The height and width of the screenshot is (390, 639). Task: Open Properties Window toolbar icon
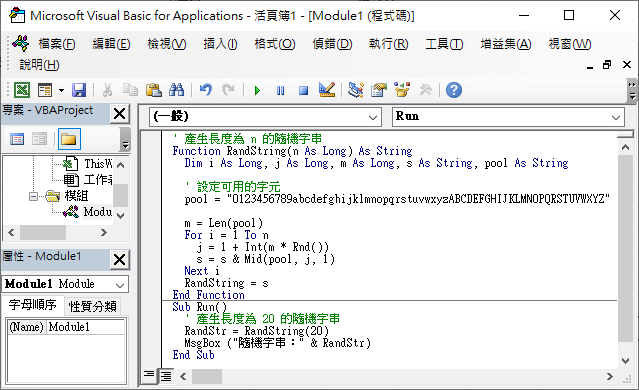point(379,90)
